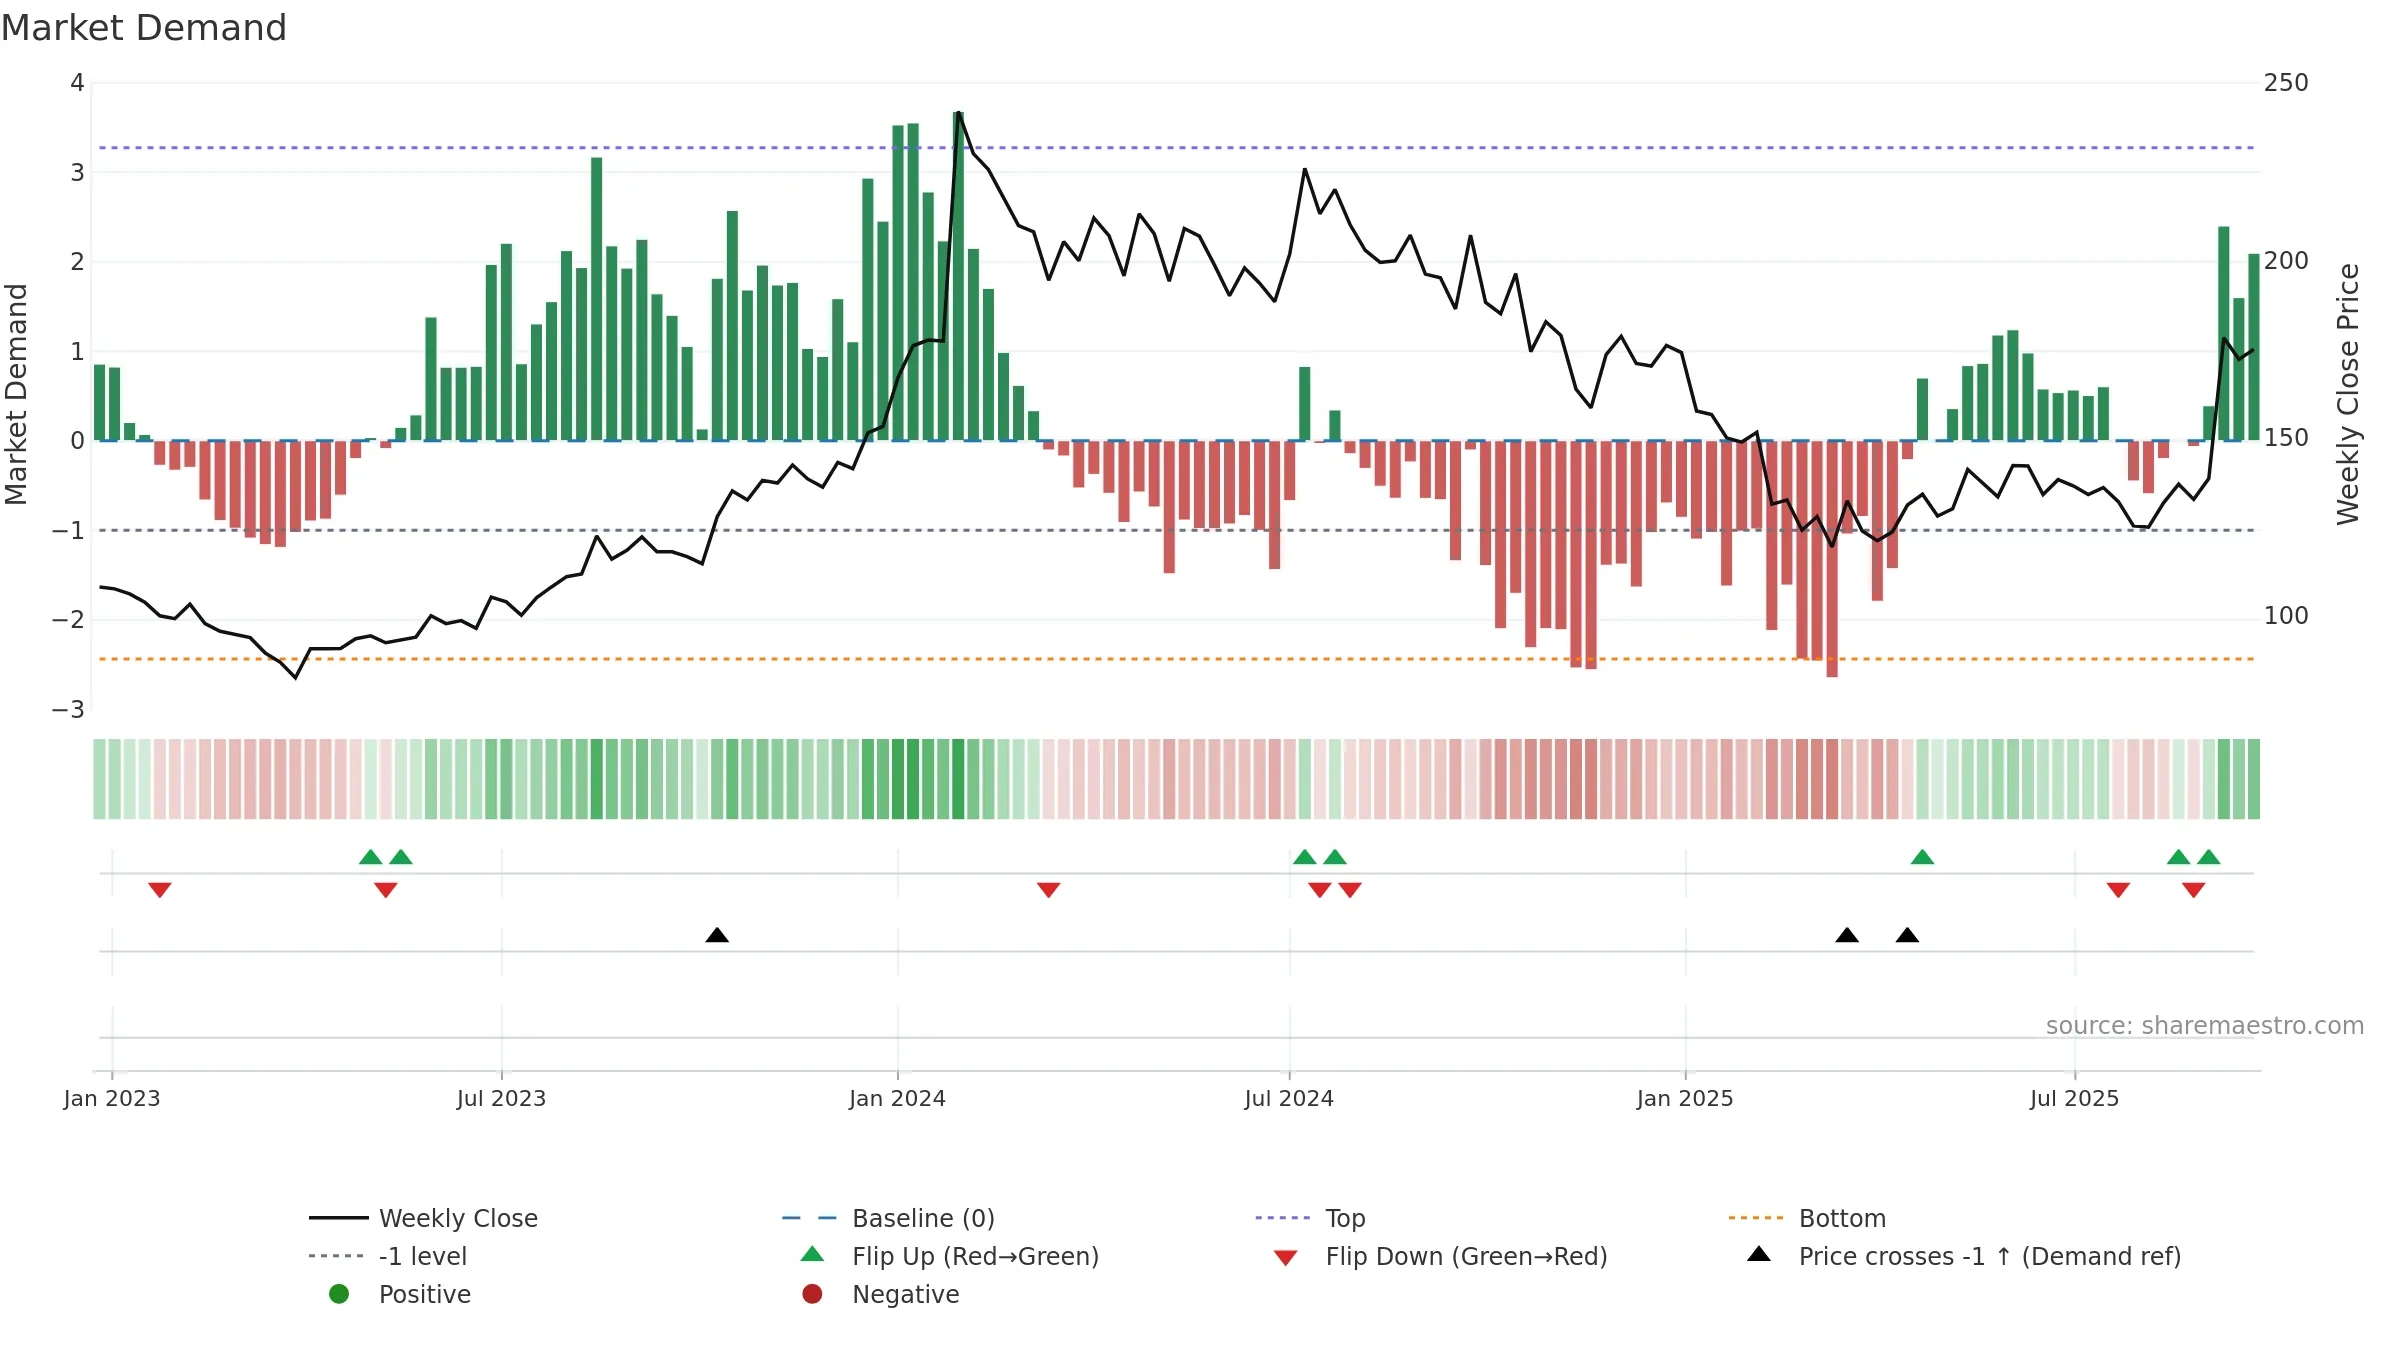
Task: Toggle the Bottom legend entry
Action: [x=1806, y=1218]
